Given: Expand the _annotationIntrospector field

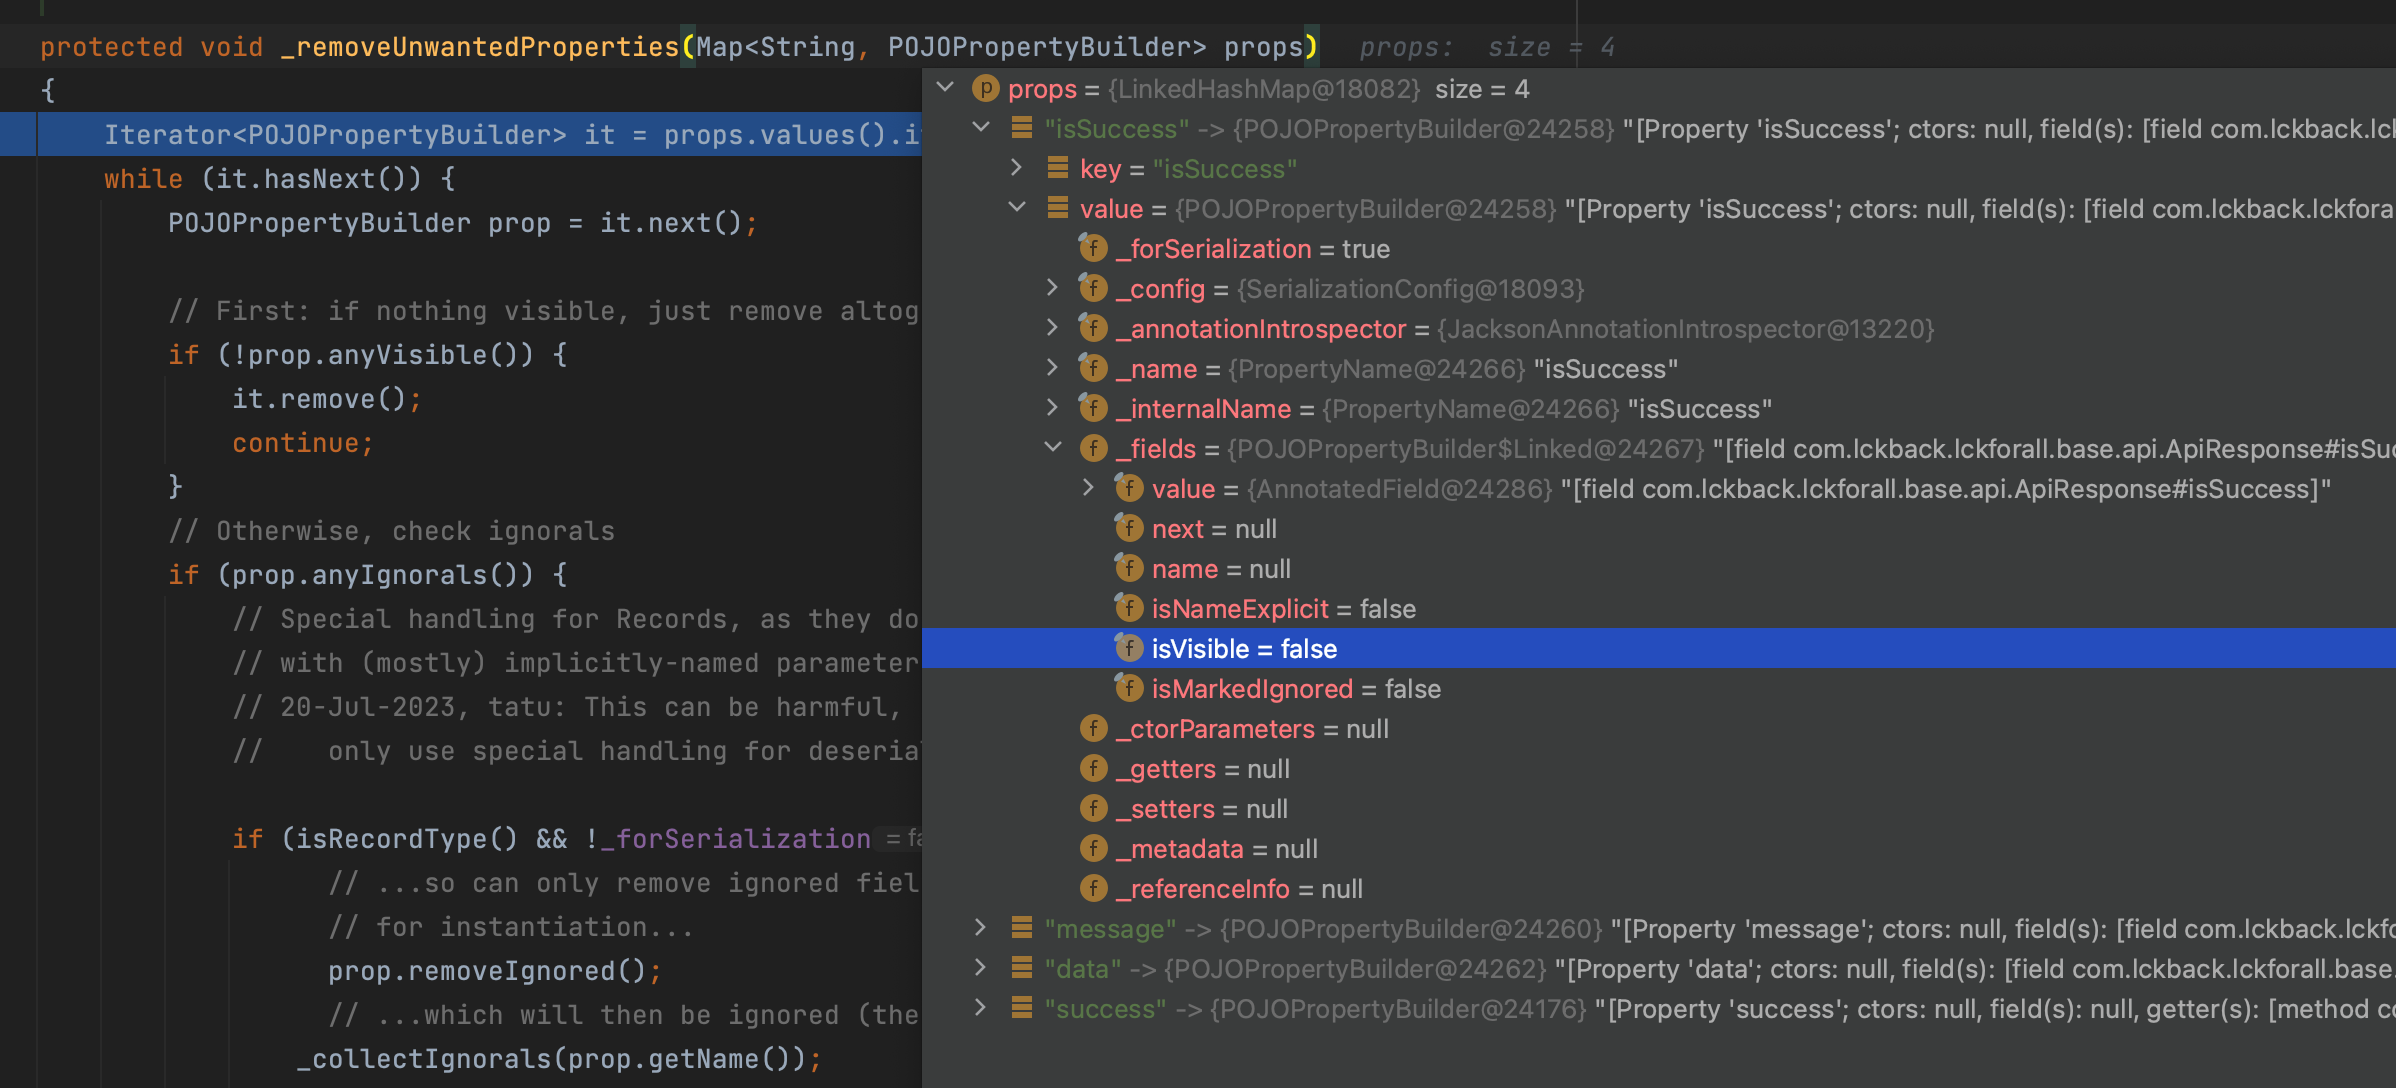Looking at the screenshot, I should pos(1052,328).
